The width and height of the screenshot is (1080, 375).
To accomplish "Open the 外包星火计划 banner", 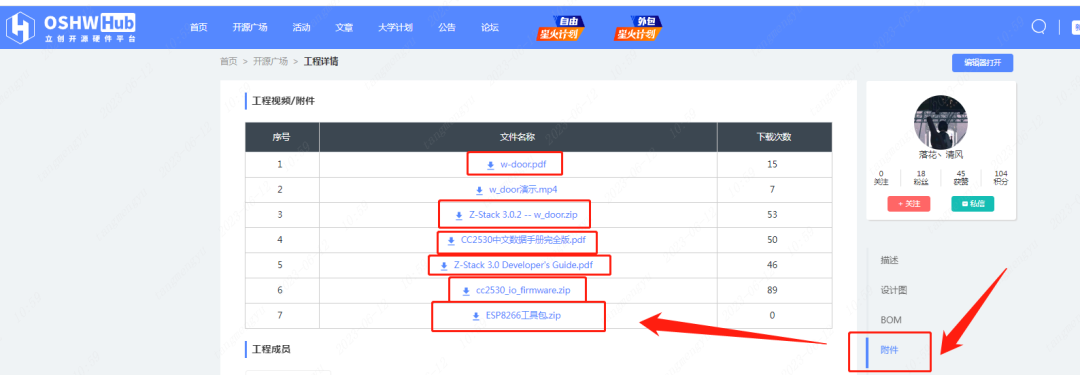I will coord(638,28).
